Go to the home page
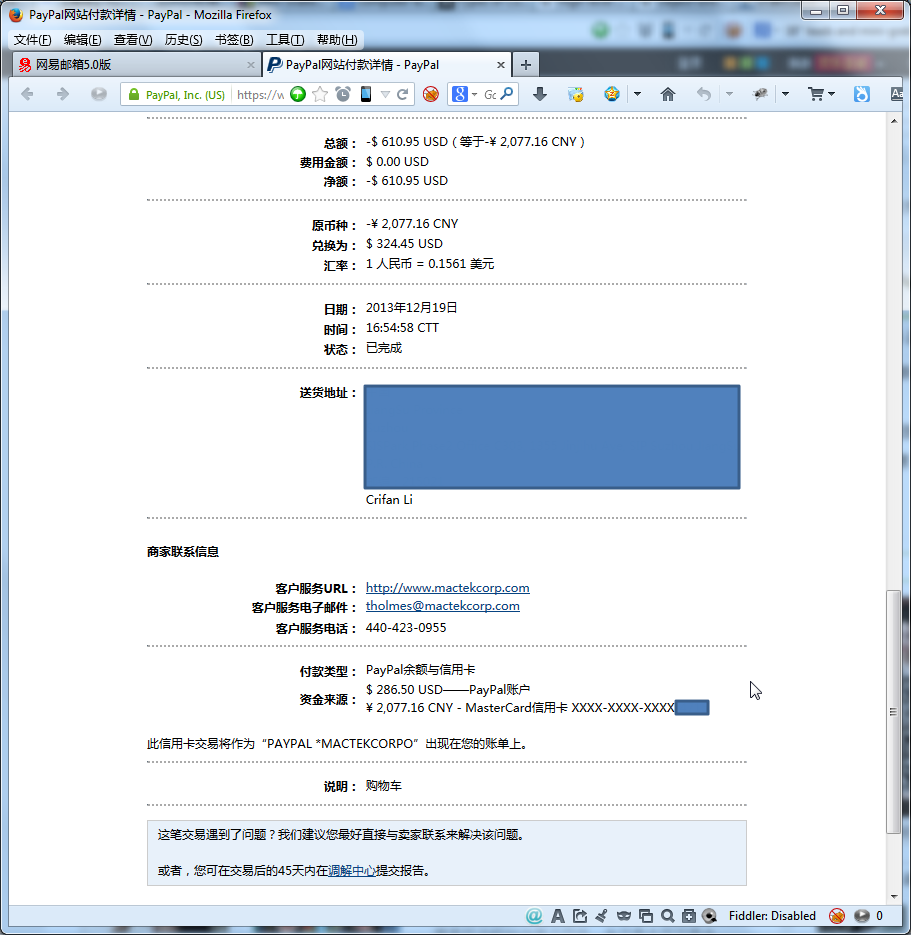The height and width of the screenshot is (935, 911). (x=668, y=94)
